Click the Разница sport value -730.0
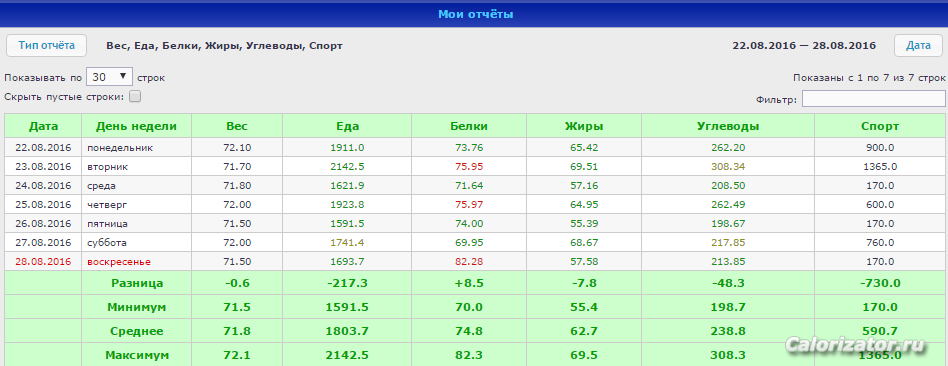The width and height of the screenshot is (948, 366). pos(880,283)
